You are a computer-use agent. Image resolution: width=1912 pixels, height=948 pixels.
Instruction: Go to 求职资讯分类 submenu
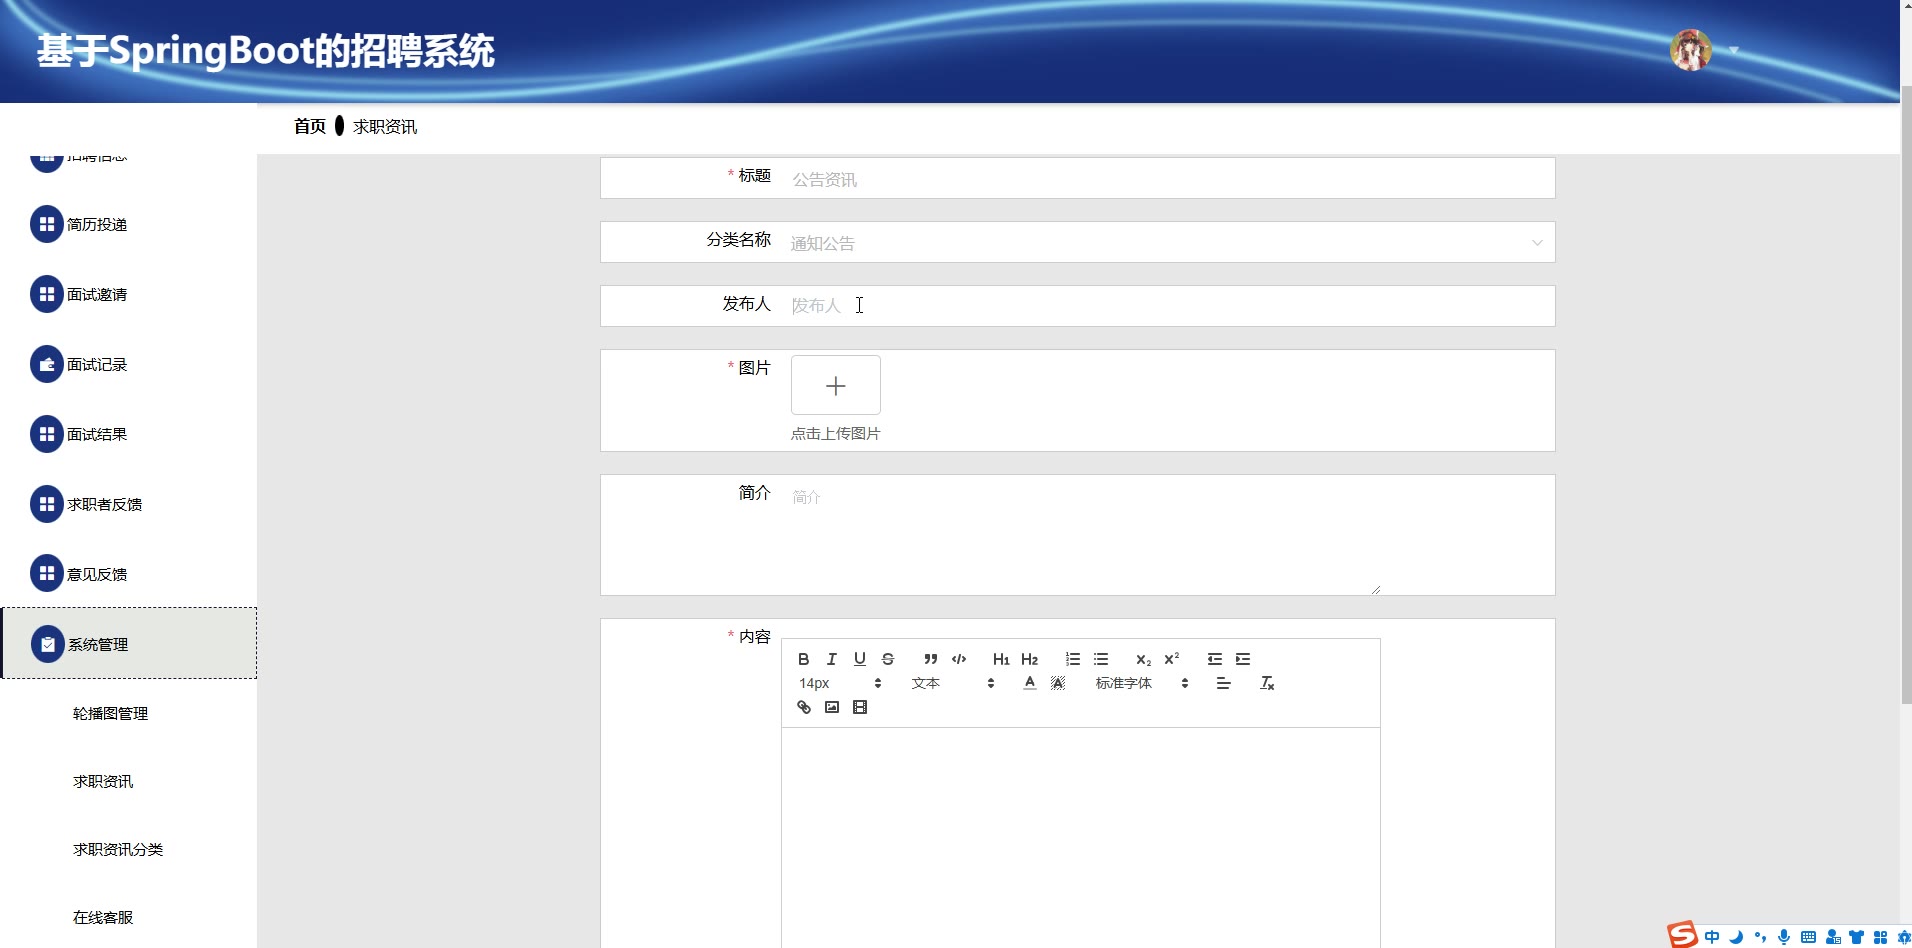(118, 849)
